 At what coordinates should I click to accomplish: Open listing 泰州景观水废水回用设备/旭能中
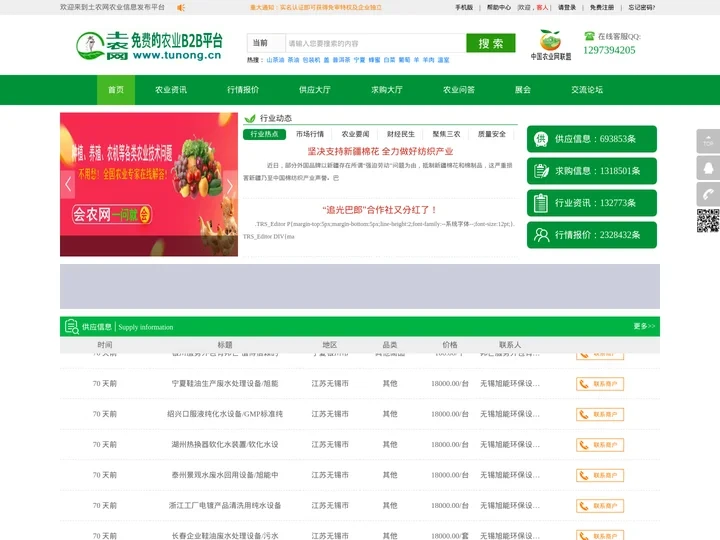click(225, 475)
